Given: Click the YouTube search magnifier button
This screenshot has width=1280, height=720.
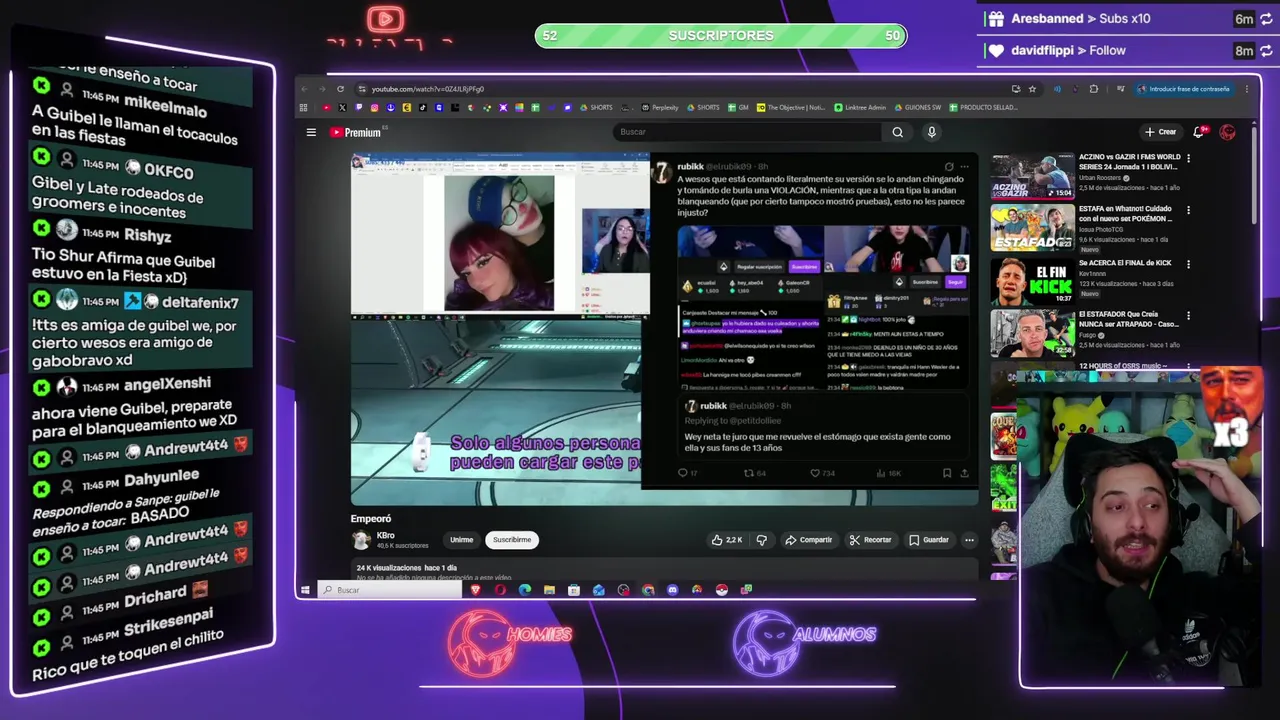Looking at the screenshot, I should (x=897, y=132).
